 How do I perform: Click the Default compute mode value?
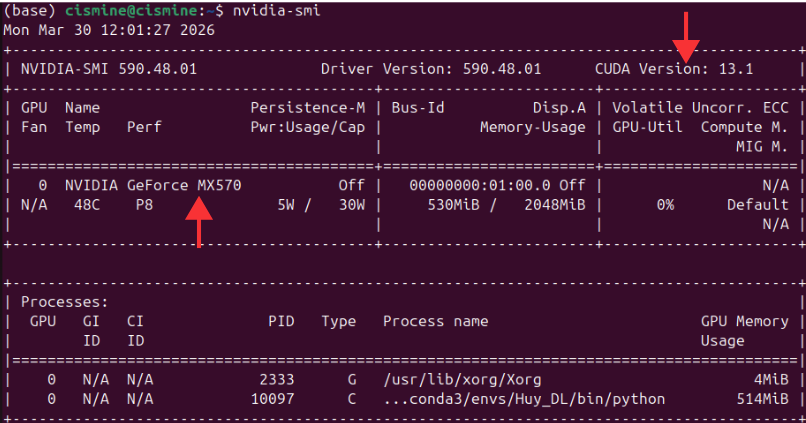coord(758,204)
